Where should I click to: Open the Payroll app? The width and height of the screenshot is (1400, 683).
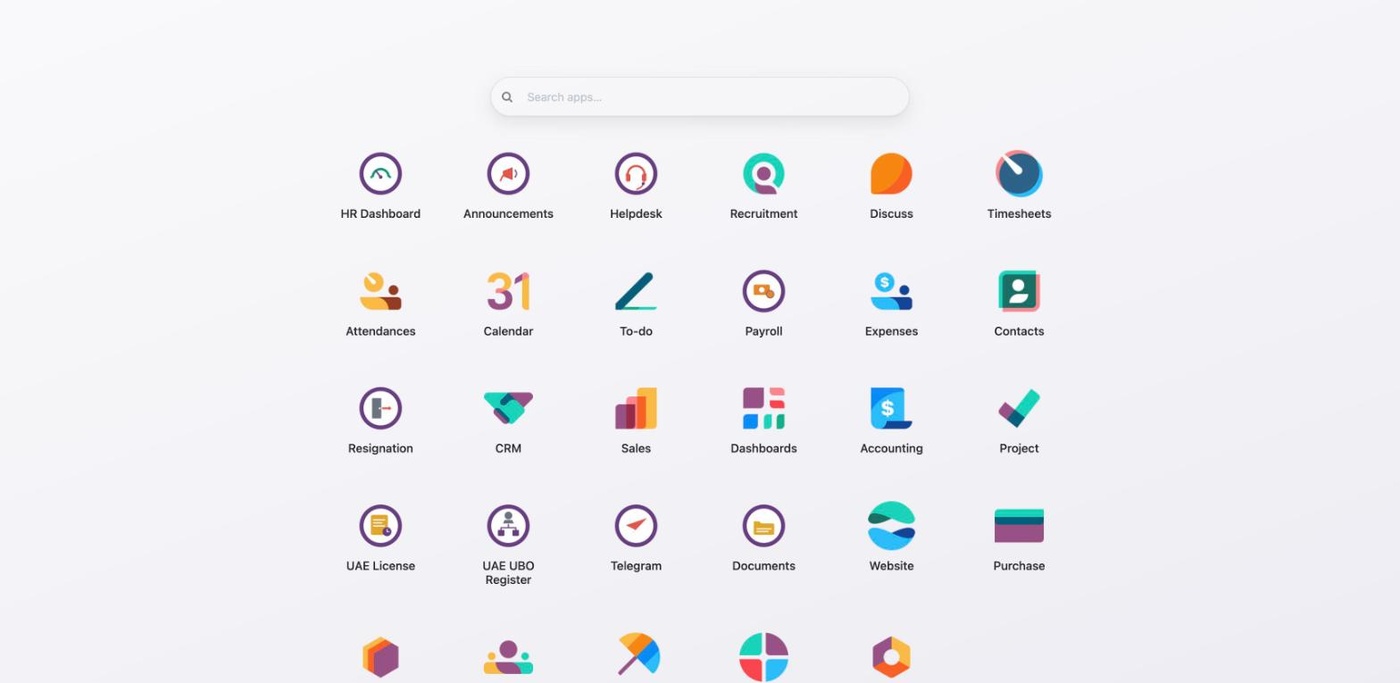pos(764,291)
